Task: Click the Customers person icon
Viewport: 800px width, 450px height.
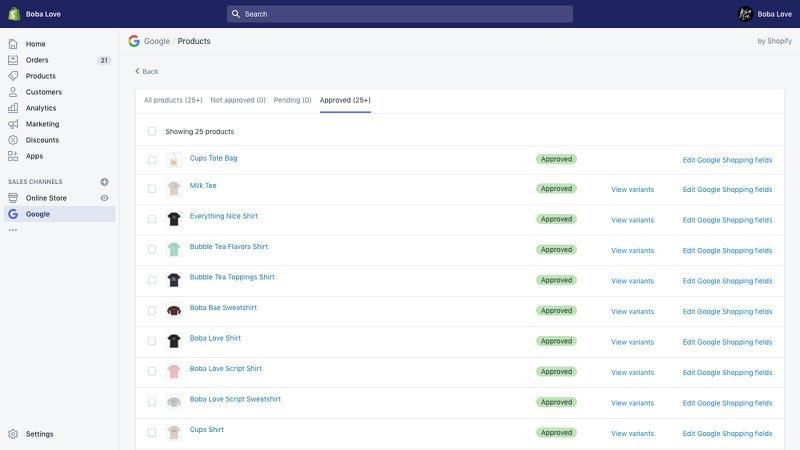Action: [13, 92]
